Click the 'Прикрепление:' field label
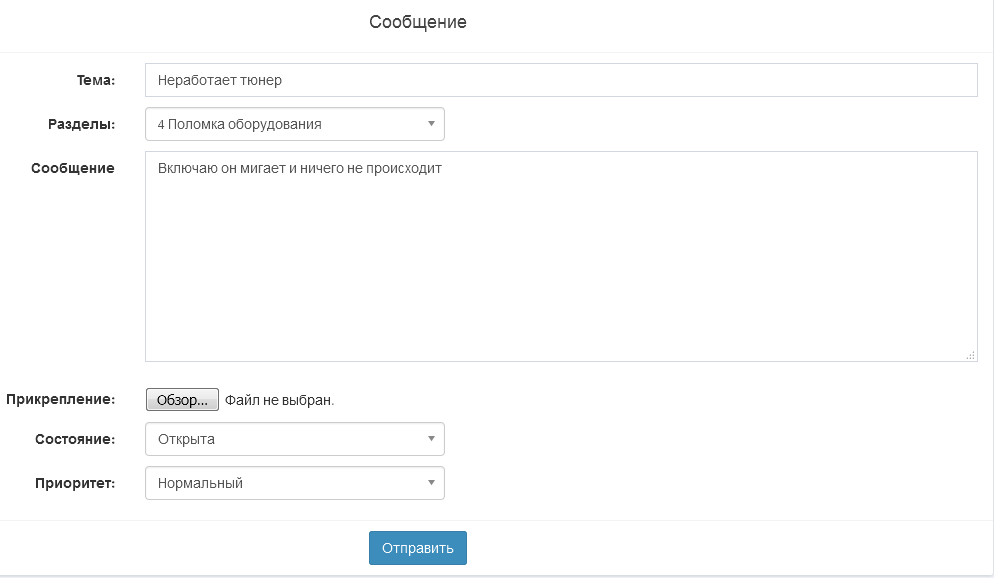The width and height of the screenshot is (994, 578). (x=61, y=399)
